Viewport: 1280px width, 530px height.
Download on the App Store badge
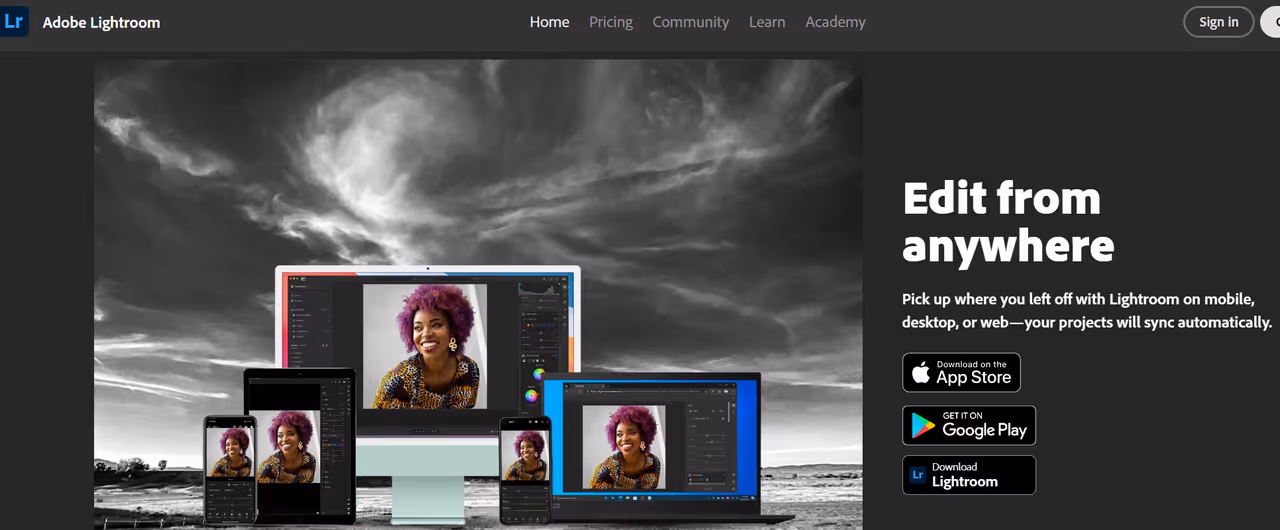coord(961,373)
